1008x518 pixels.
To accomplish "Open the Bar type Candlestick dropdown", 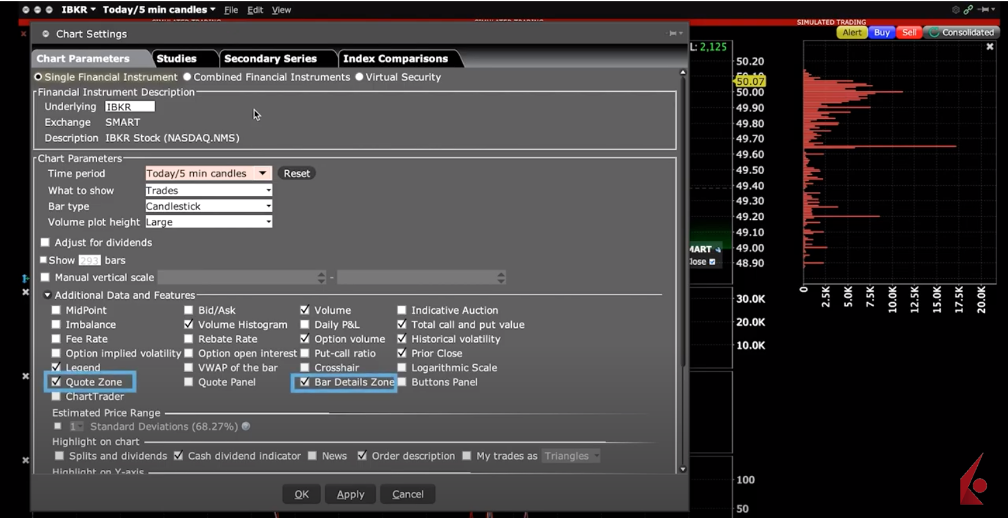I will (x=208, y=206).
